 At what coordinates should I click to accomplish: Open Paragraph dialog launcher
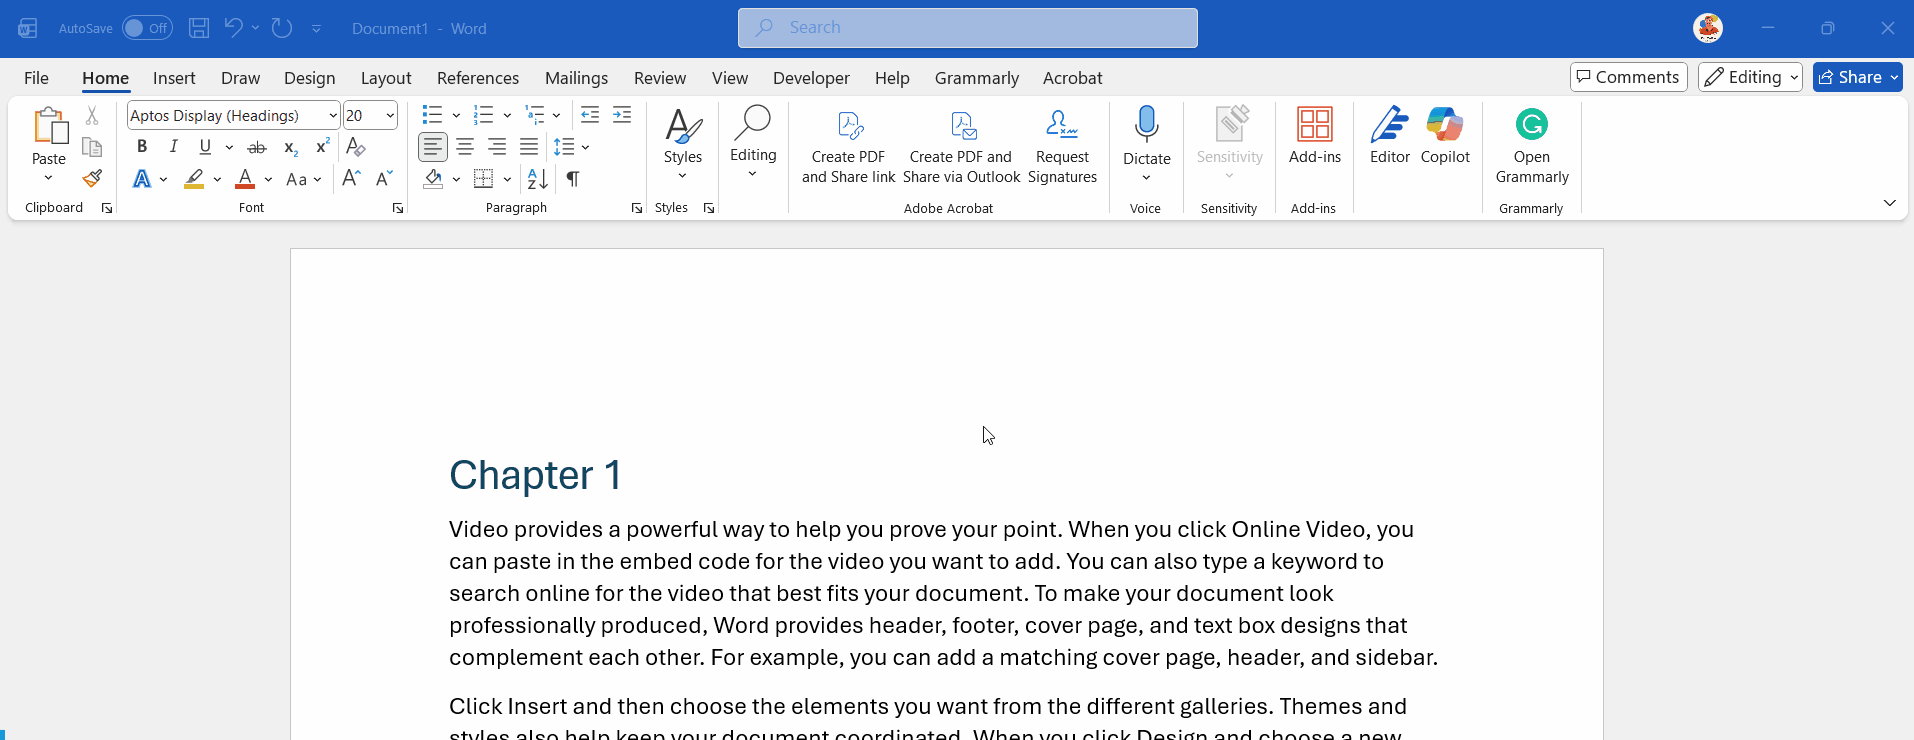coord(637,208)
